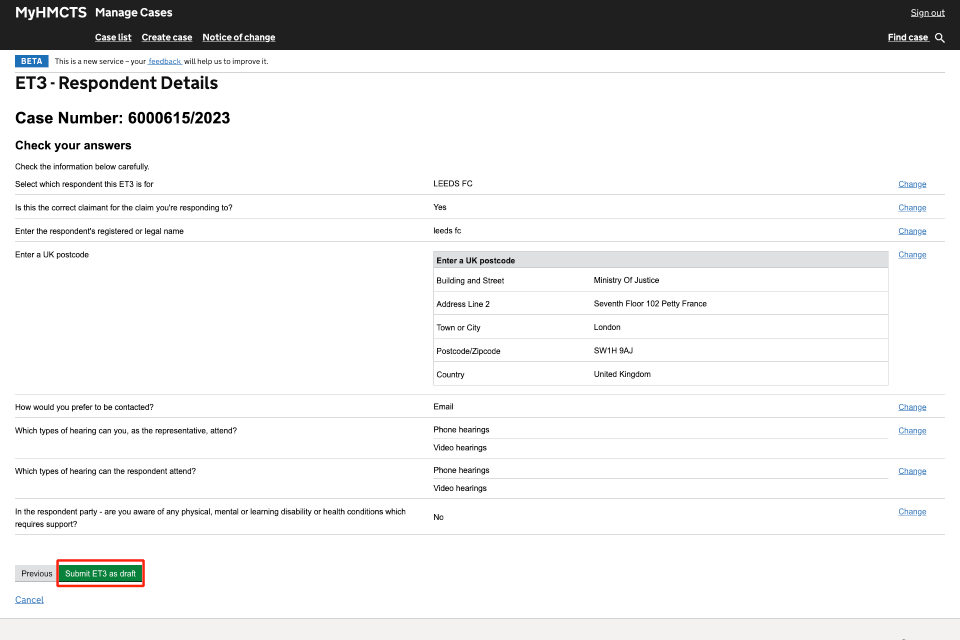Click the MyHMCTS logo text
The image size is (960, 640).
51,13
